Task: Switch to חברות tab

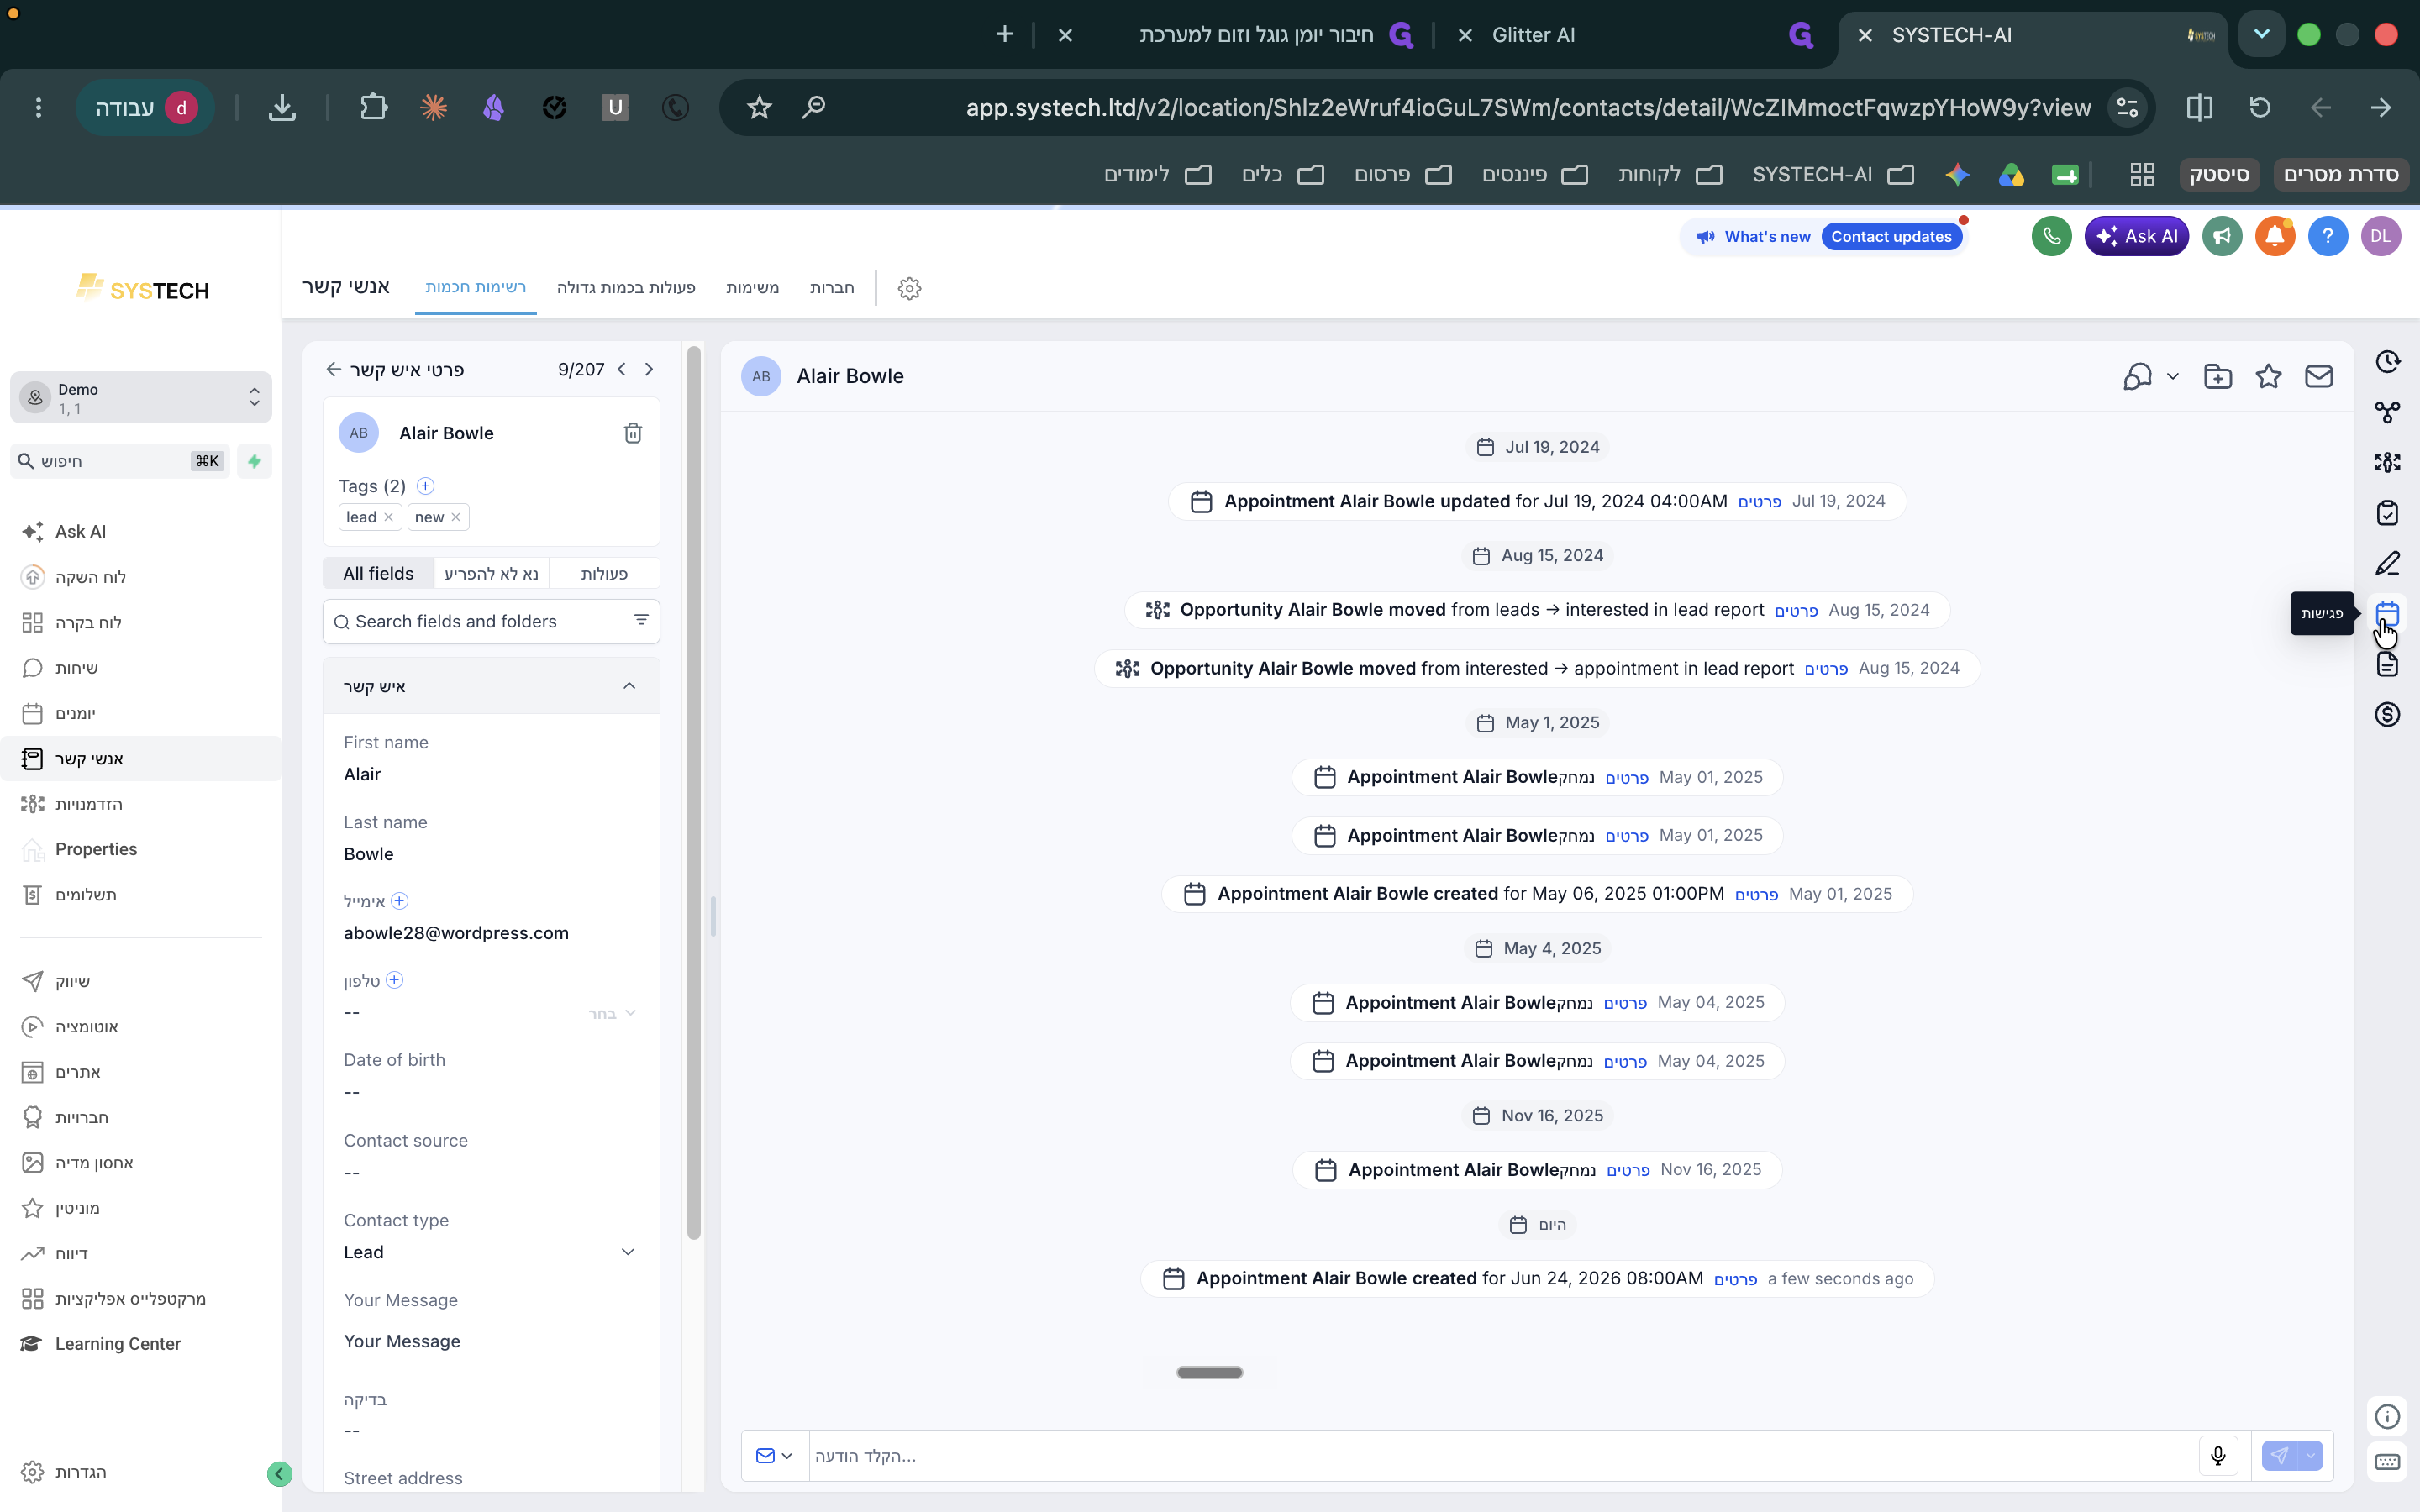Action: pyautogui.click(x=832, y=287)
